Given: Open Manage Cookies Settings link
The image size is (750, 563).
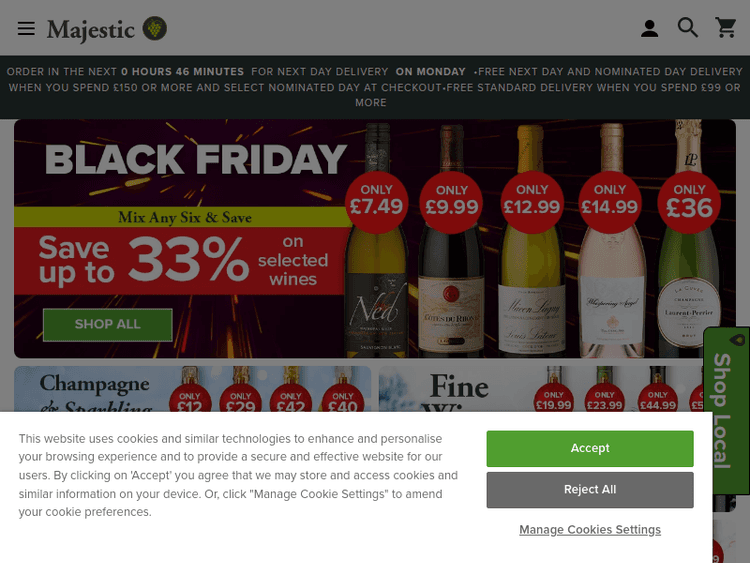Looking at the screenshot, I should 590,530.
